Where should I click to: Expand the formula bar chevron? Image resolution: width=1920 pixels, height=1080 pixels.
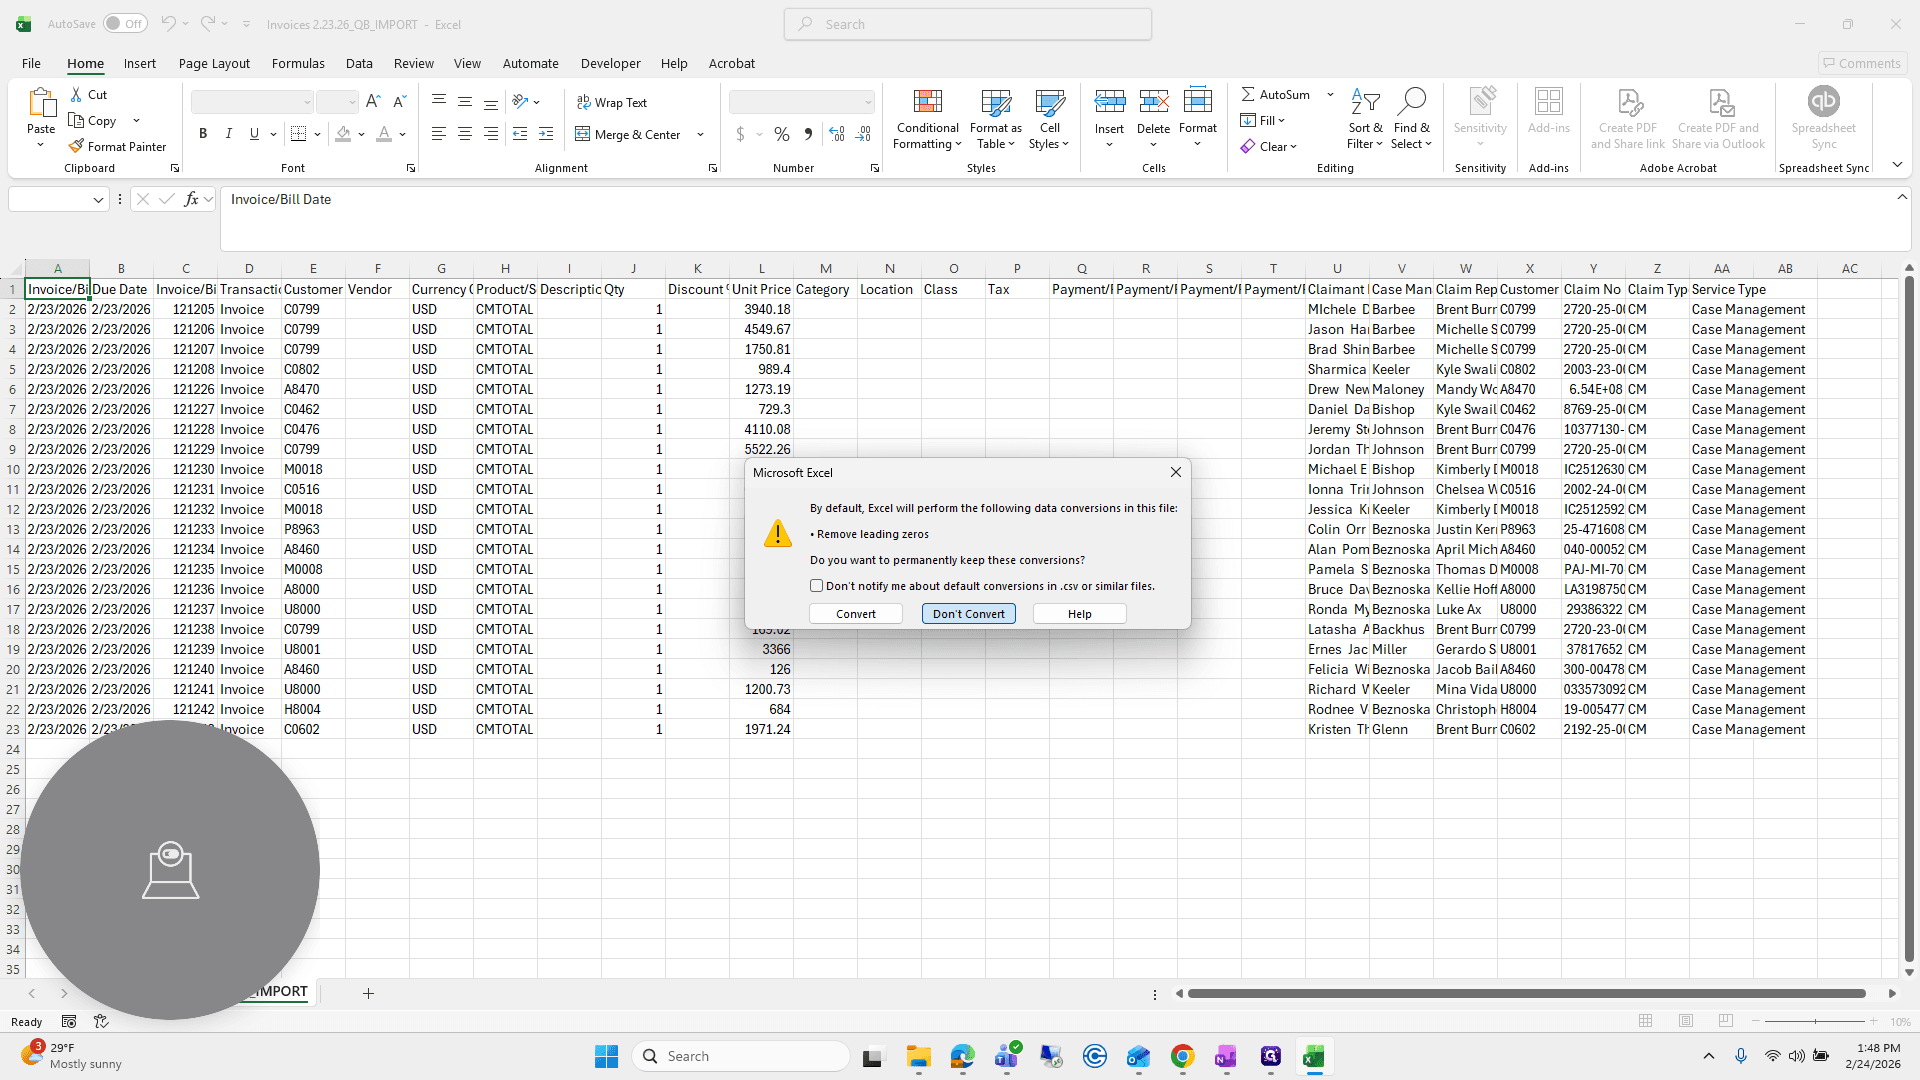click(x=1902, y=197)
